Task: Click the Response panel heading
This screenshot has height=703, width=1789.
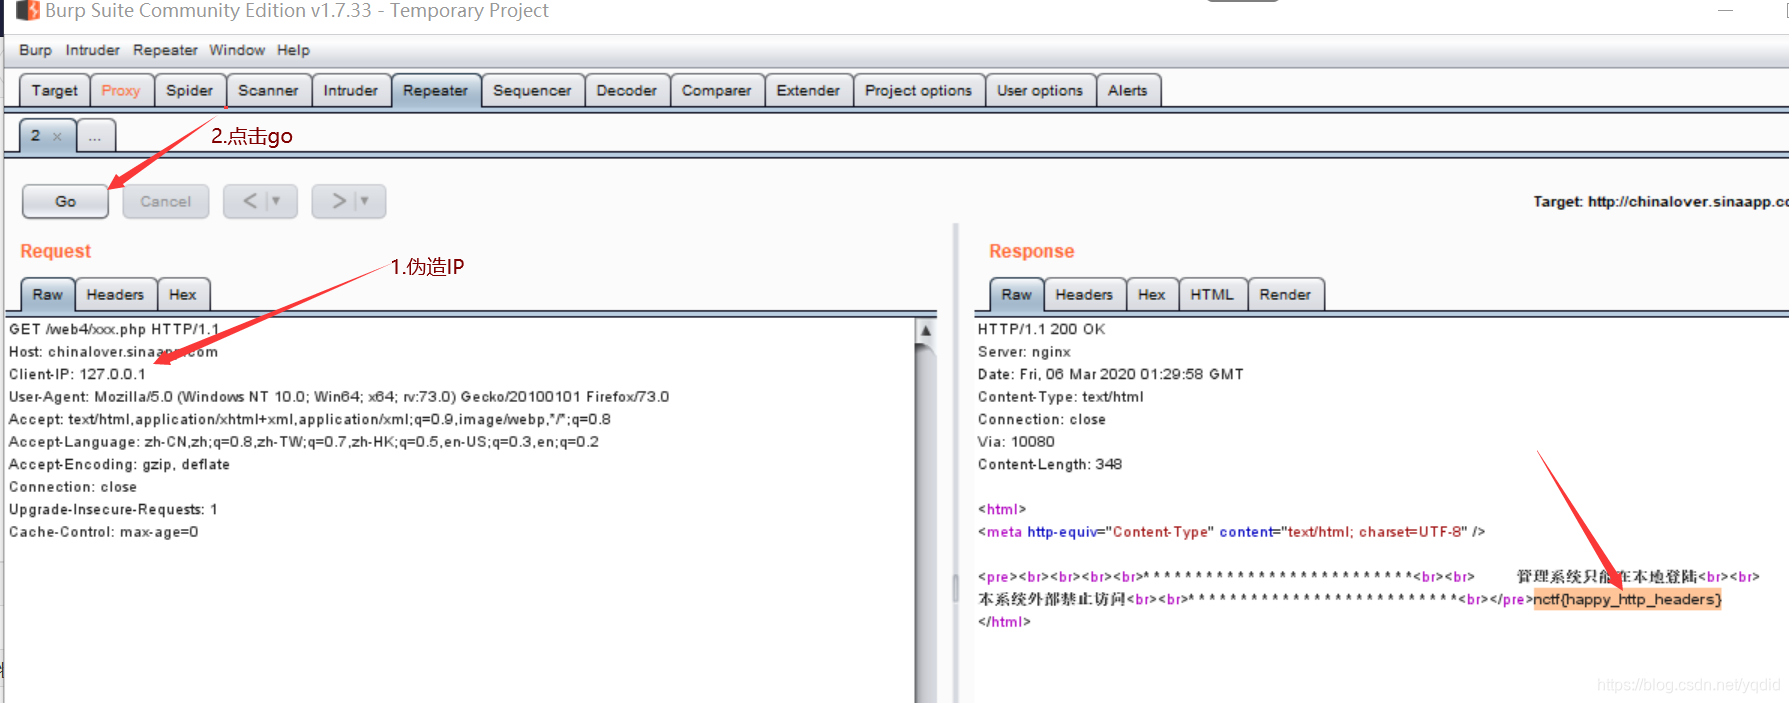Action: point(1031,251)
